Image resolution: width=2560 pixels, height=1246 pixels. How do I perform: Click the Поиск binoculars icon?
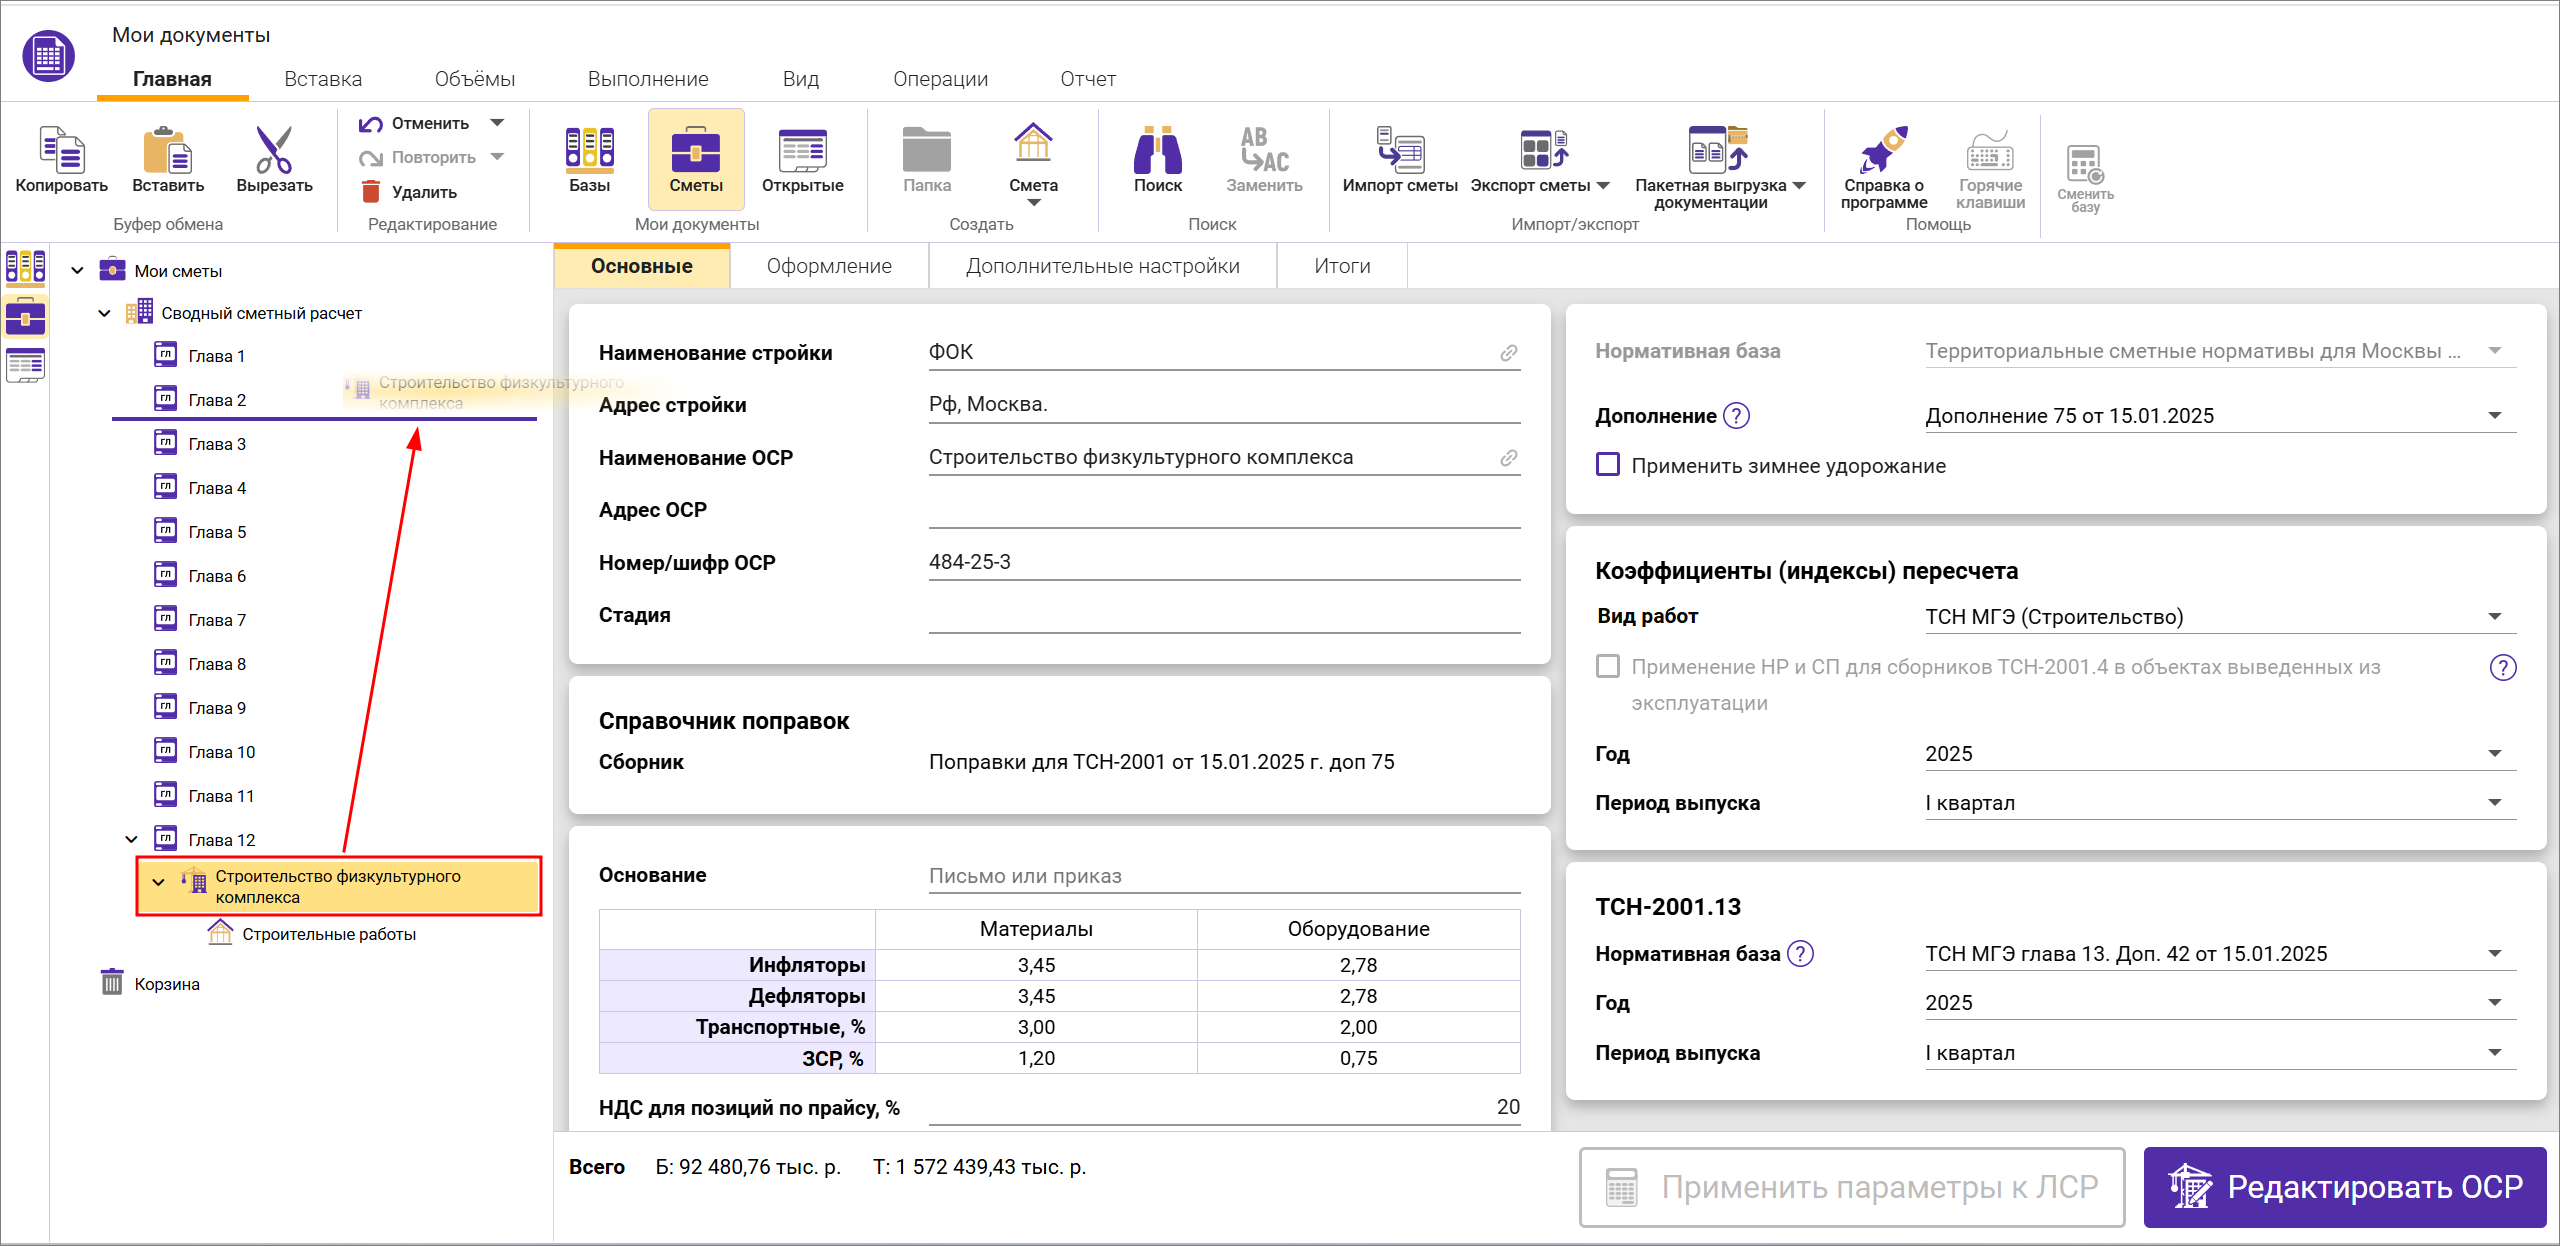1157,150
